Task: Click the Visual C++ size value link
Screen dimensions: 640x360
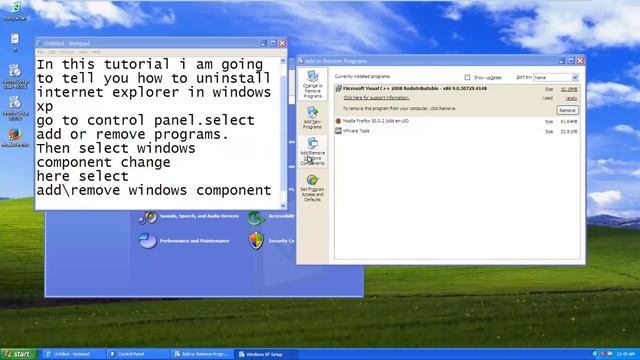Action: (x=569, y=89)
